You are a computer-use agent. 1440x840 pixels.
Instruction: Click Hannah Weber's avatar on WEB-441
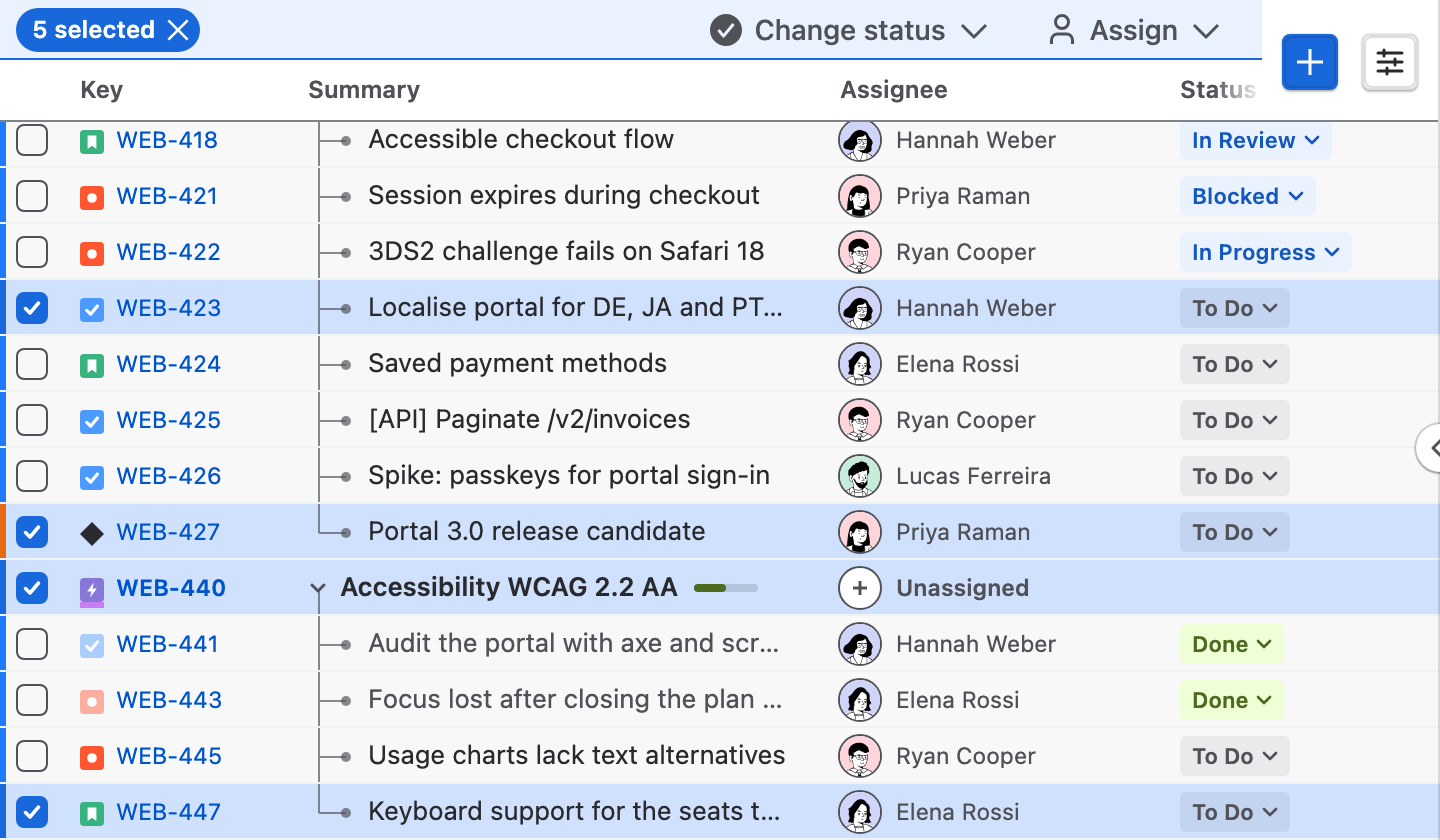(x=860, y=644)
